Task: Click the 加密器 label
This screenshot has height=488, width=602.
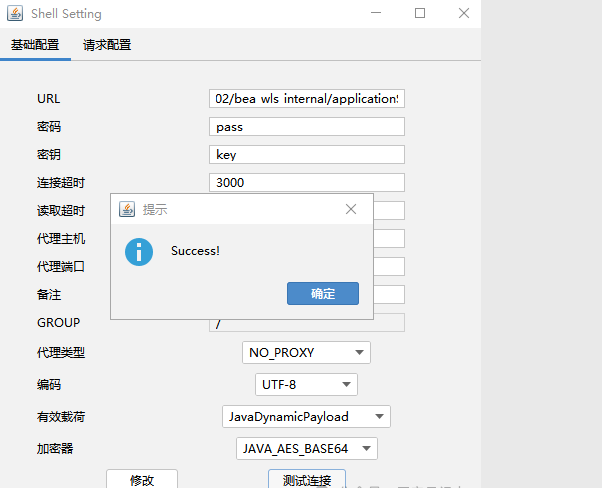Action: pos(55,448)
